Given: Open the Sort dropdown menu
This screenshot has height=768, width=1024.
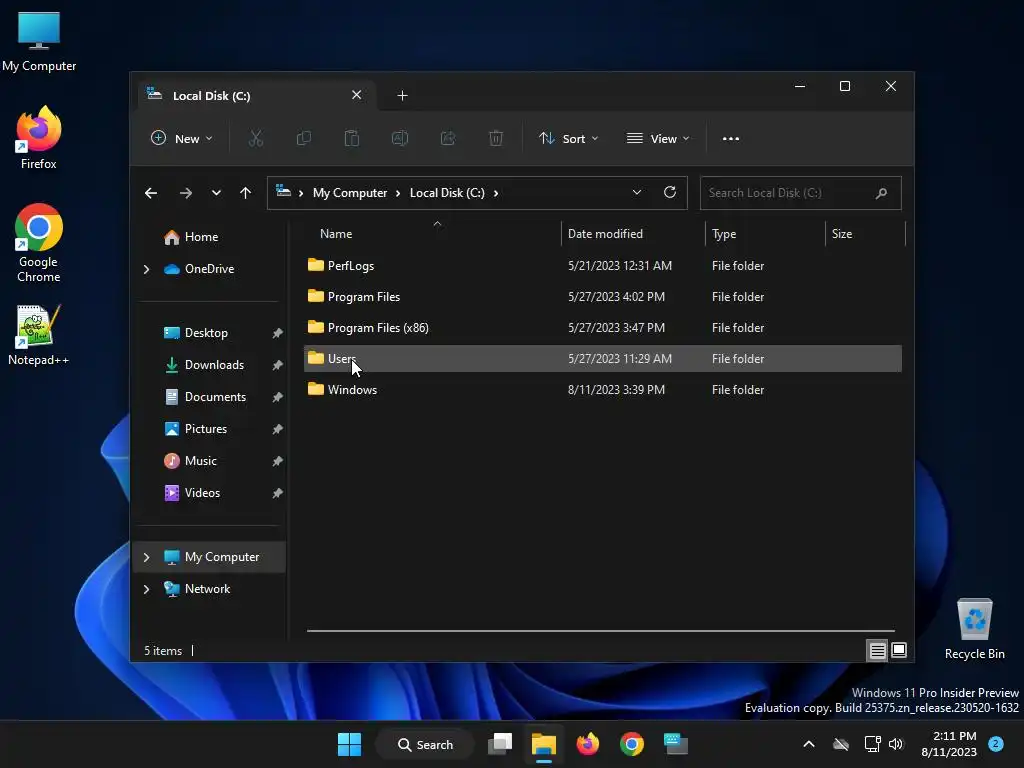Looking at the screenshot, I should [568, 138].
